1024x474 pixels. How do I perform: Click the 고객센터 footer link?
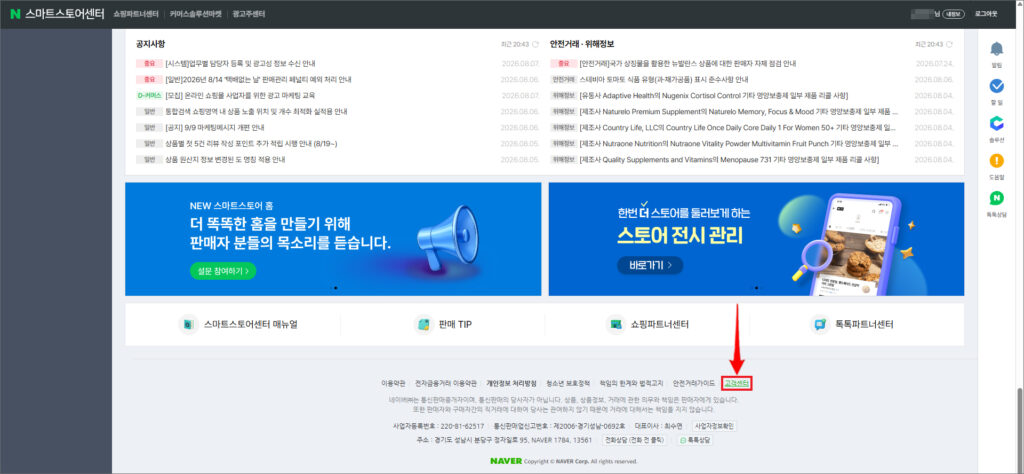coord(737,383)
